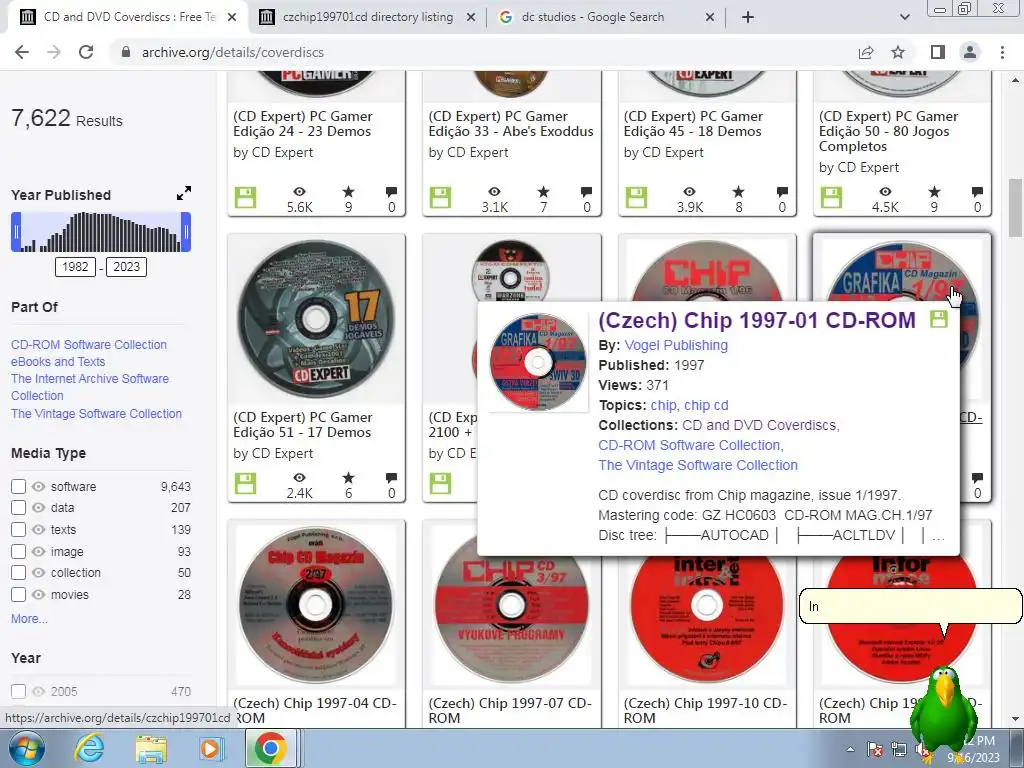The height and width of the screenshot is (768, 1024).
Task: Close the dc studios Google Search tab
Action: 710,18
